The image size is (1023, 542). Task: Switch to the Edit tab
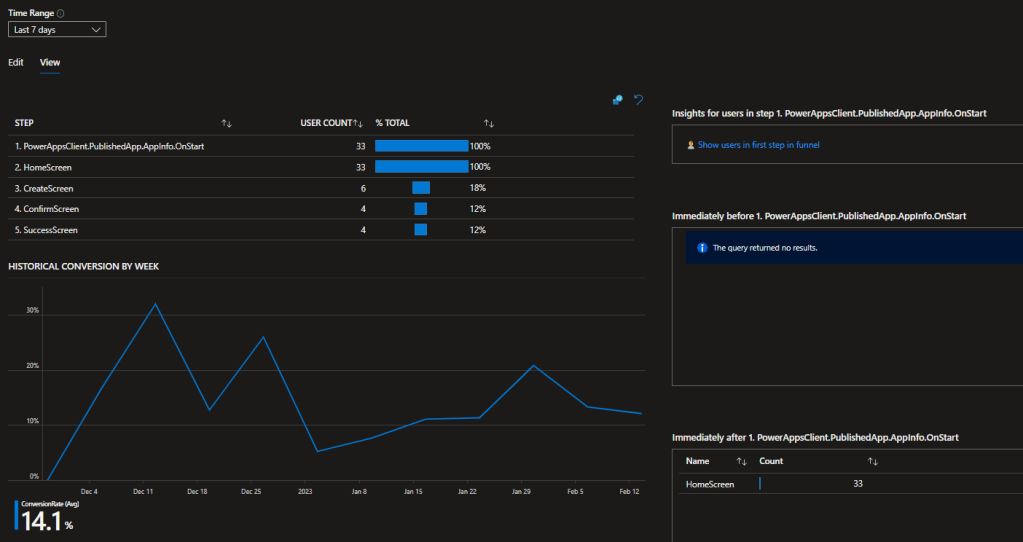[16, 62]
